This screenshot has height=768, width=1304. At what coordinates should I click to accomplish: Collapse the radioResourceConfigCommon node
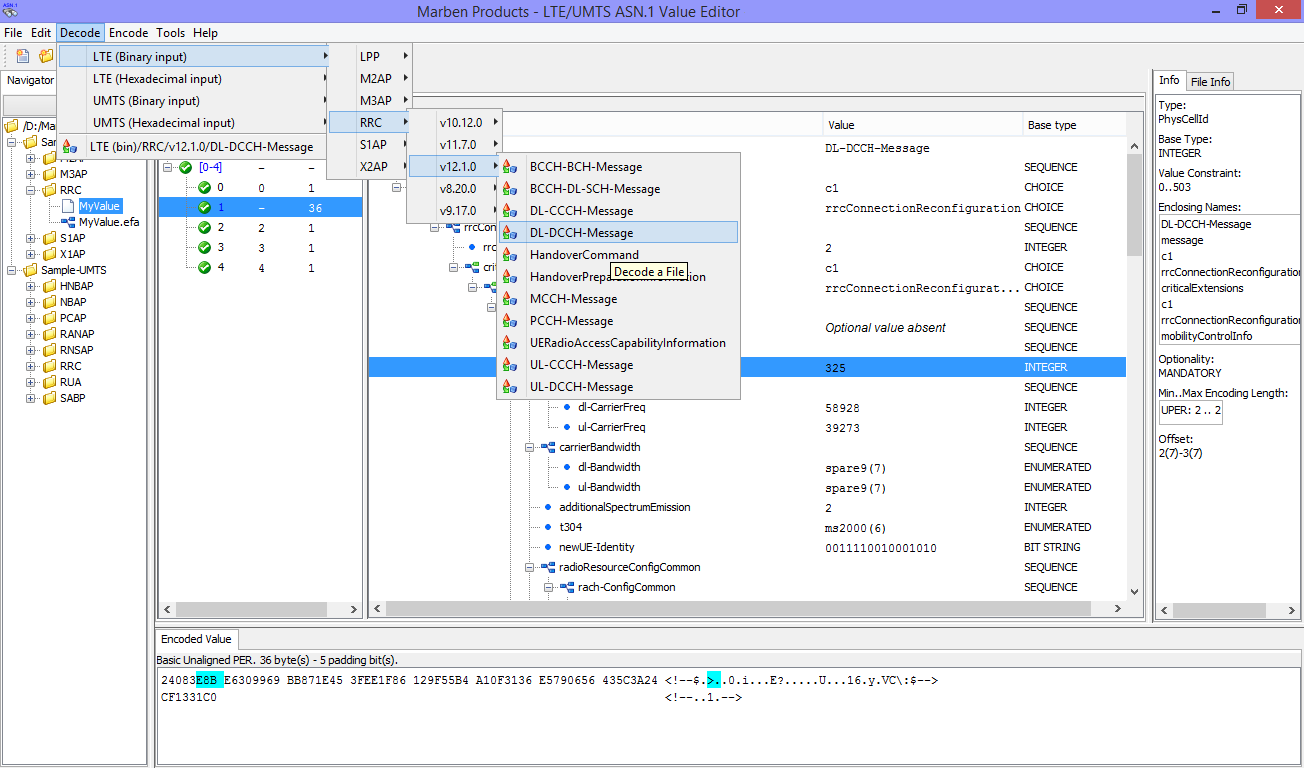pos(530,567)
